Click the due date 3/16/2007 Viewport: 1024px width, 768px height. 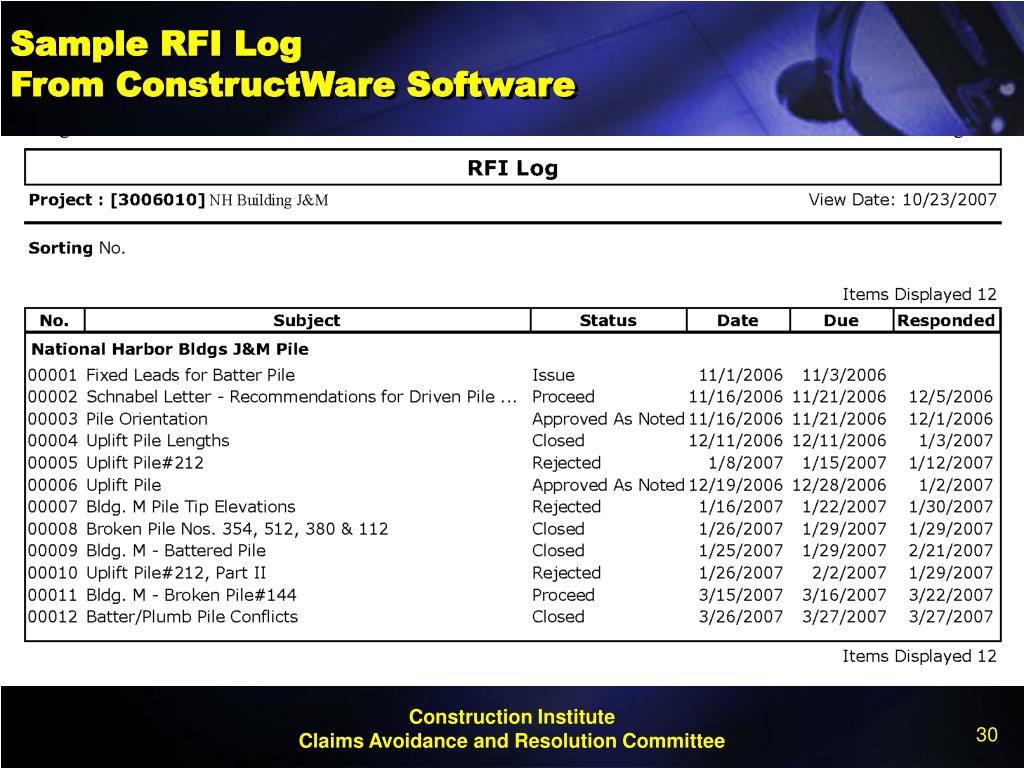click(x=844, y=595)
